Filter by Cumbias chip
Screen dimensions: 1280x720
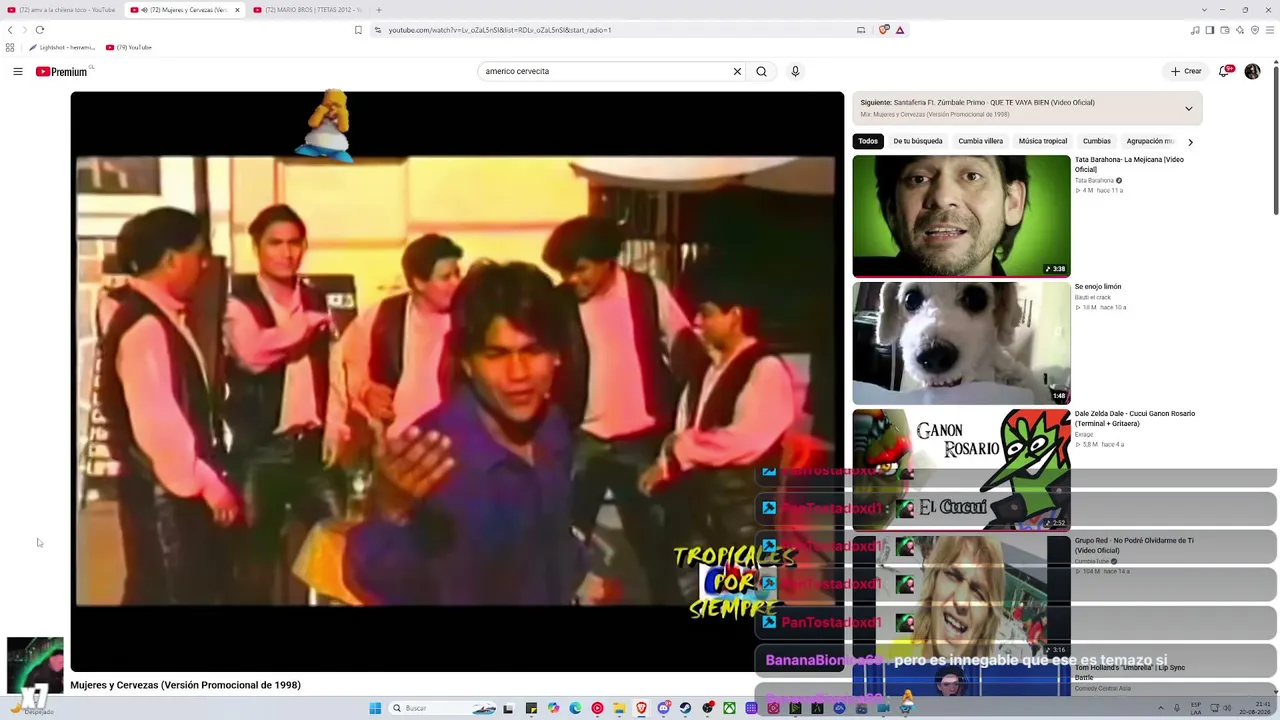(x=1097, y=141)
